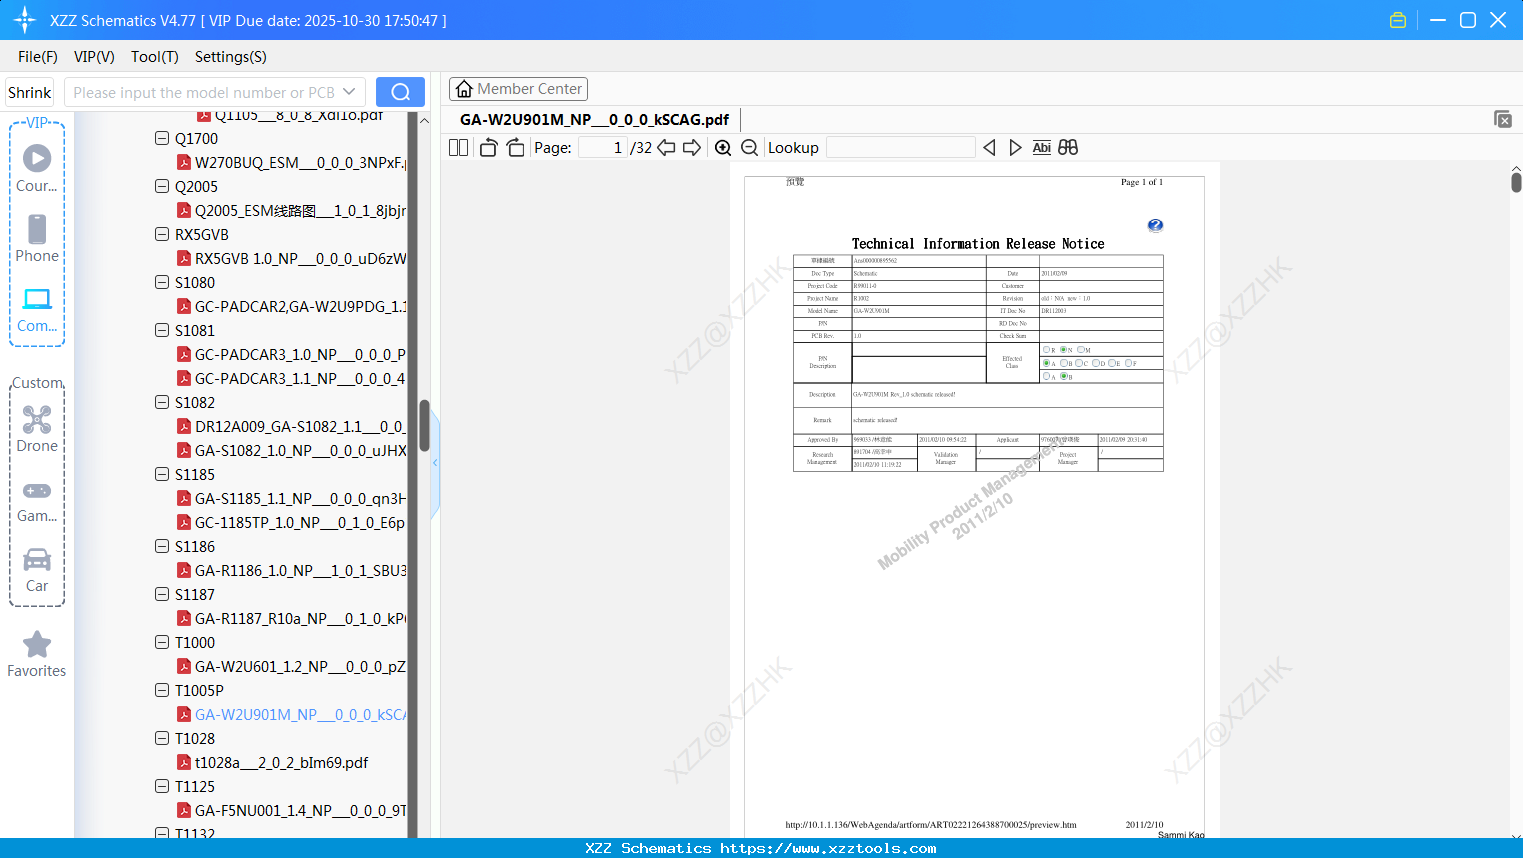Open the yellow toolbox icon in title bar
This screenshot has width=1523, height=858.
click(x=1398, y=20)
